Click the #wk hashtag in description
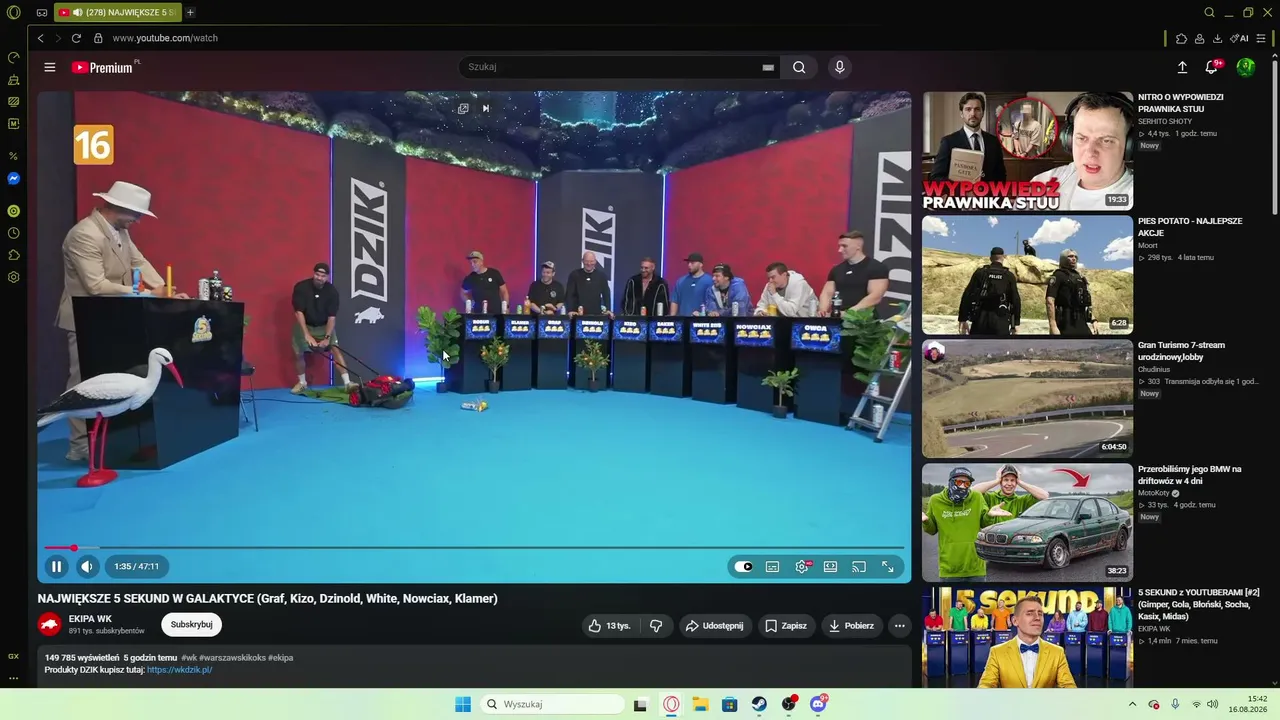The image size is (1280, 720). (188, 657)
